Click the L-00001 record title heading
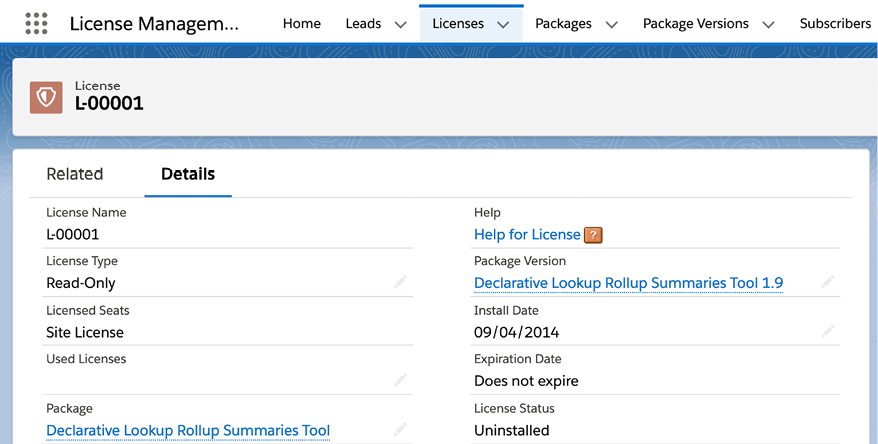 109,103
